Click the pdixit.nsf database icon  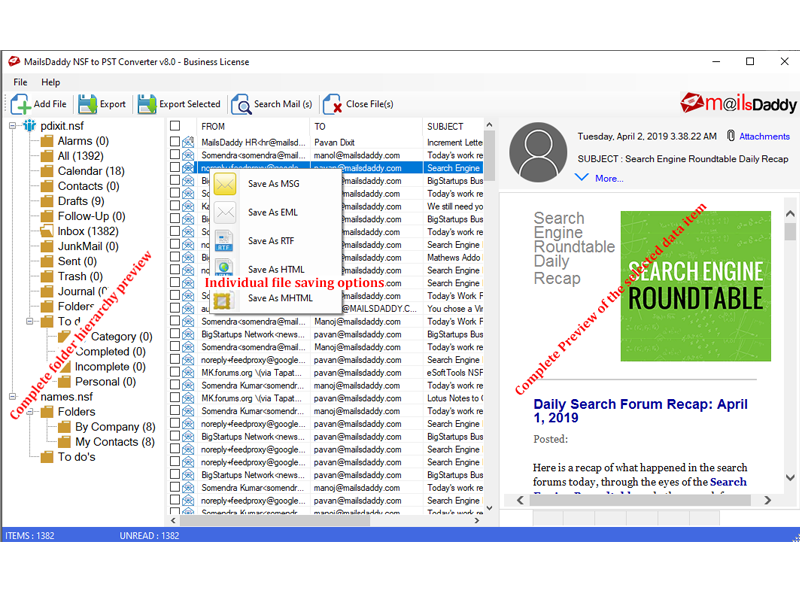30,126
